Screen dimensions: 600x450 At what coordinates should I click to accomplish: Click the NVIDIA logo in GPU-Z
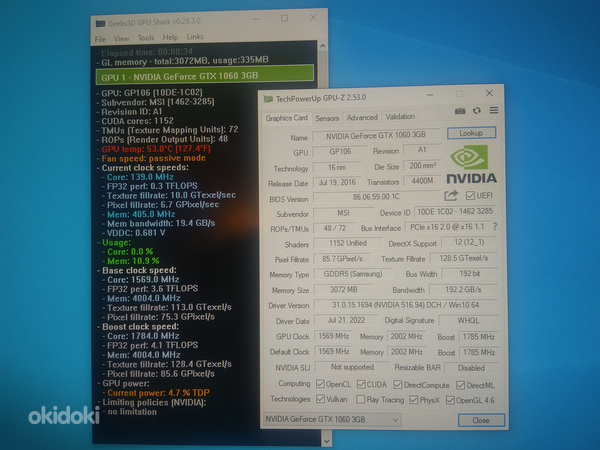point(471,164)
